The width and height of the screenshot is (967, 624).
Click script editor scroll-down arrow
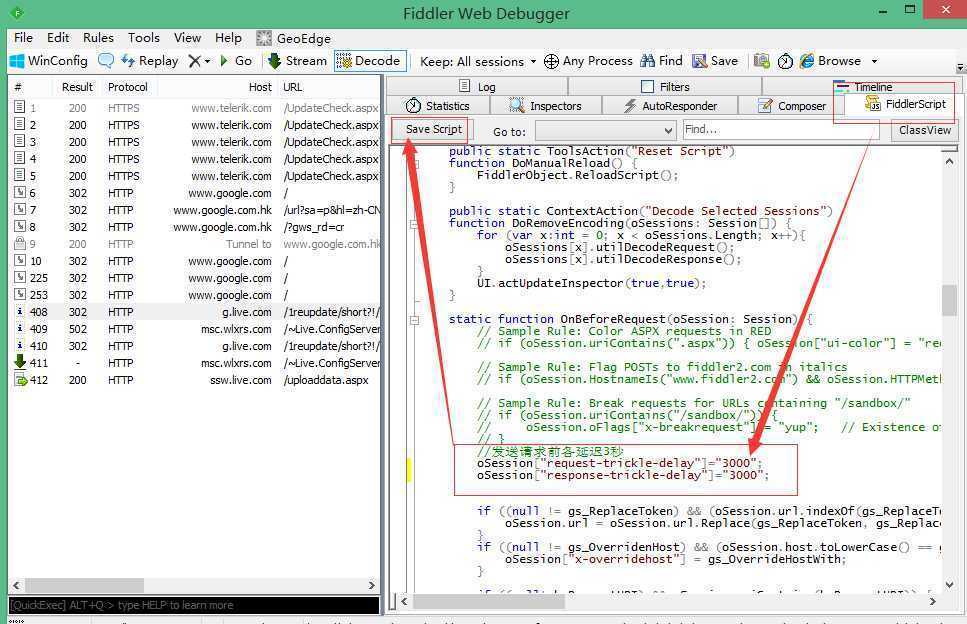point(949,584)
